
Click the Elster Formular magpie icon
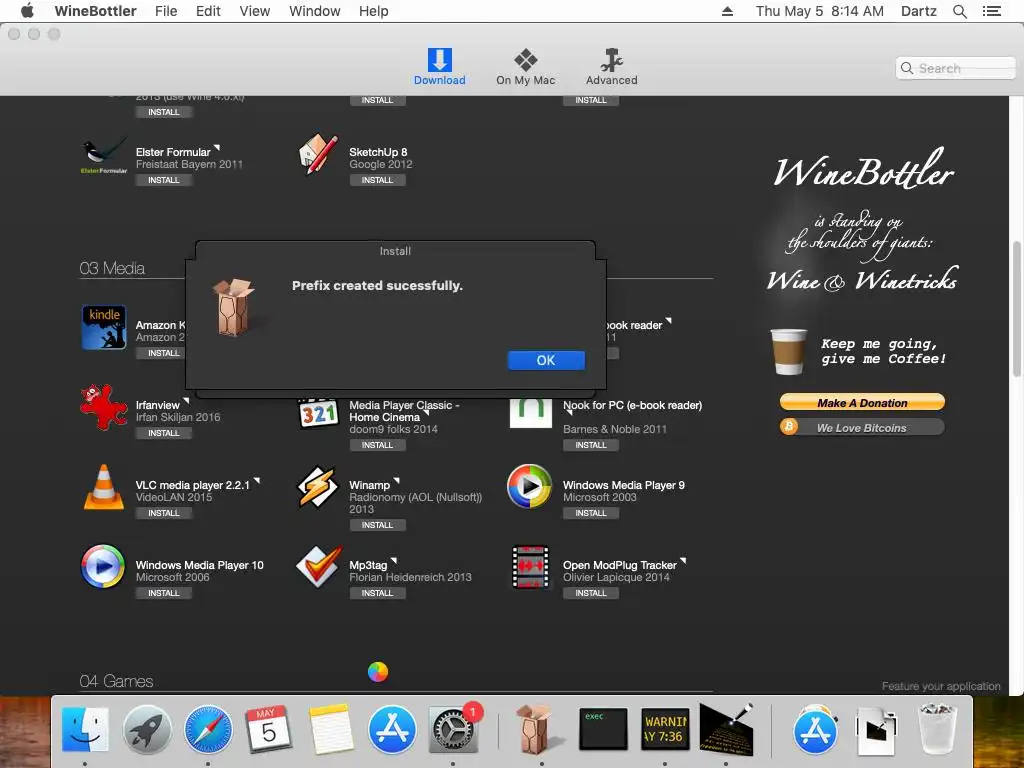(104, 157)
